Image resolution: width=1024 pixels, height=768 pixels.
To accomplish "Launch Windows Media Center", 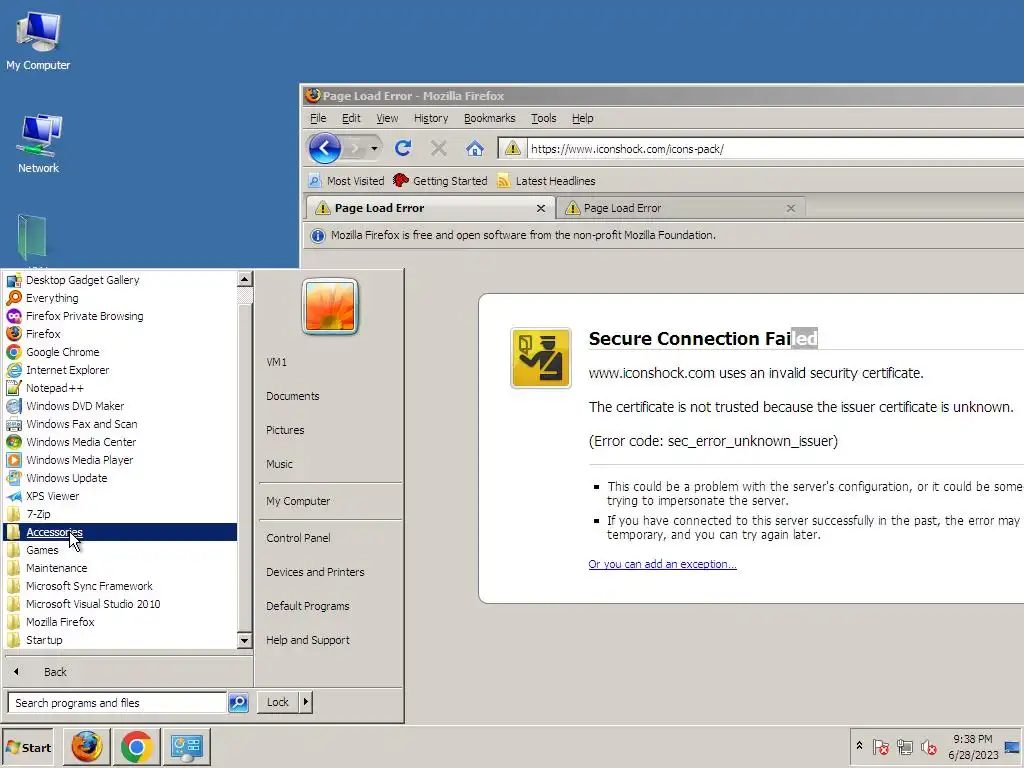I will point(120,442).
